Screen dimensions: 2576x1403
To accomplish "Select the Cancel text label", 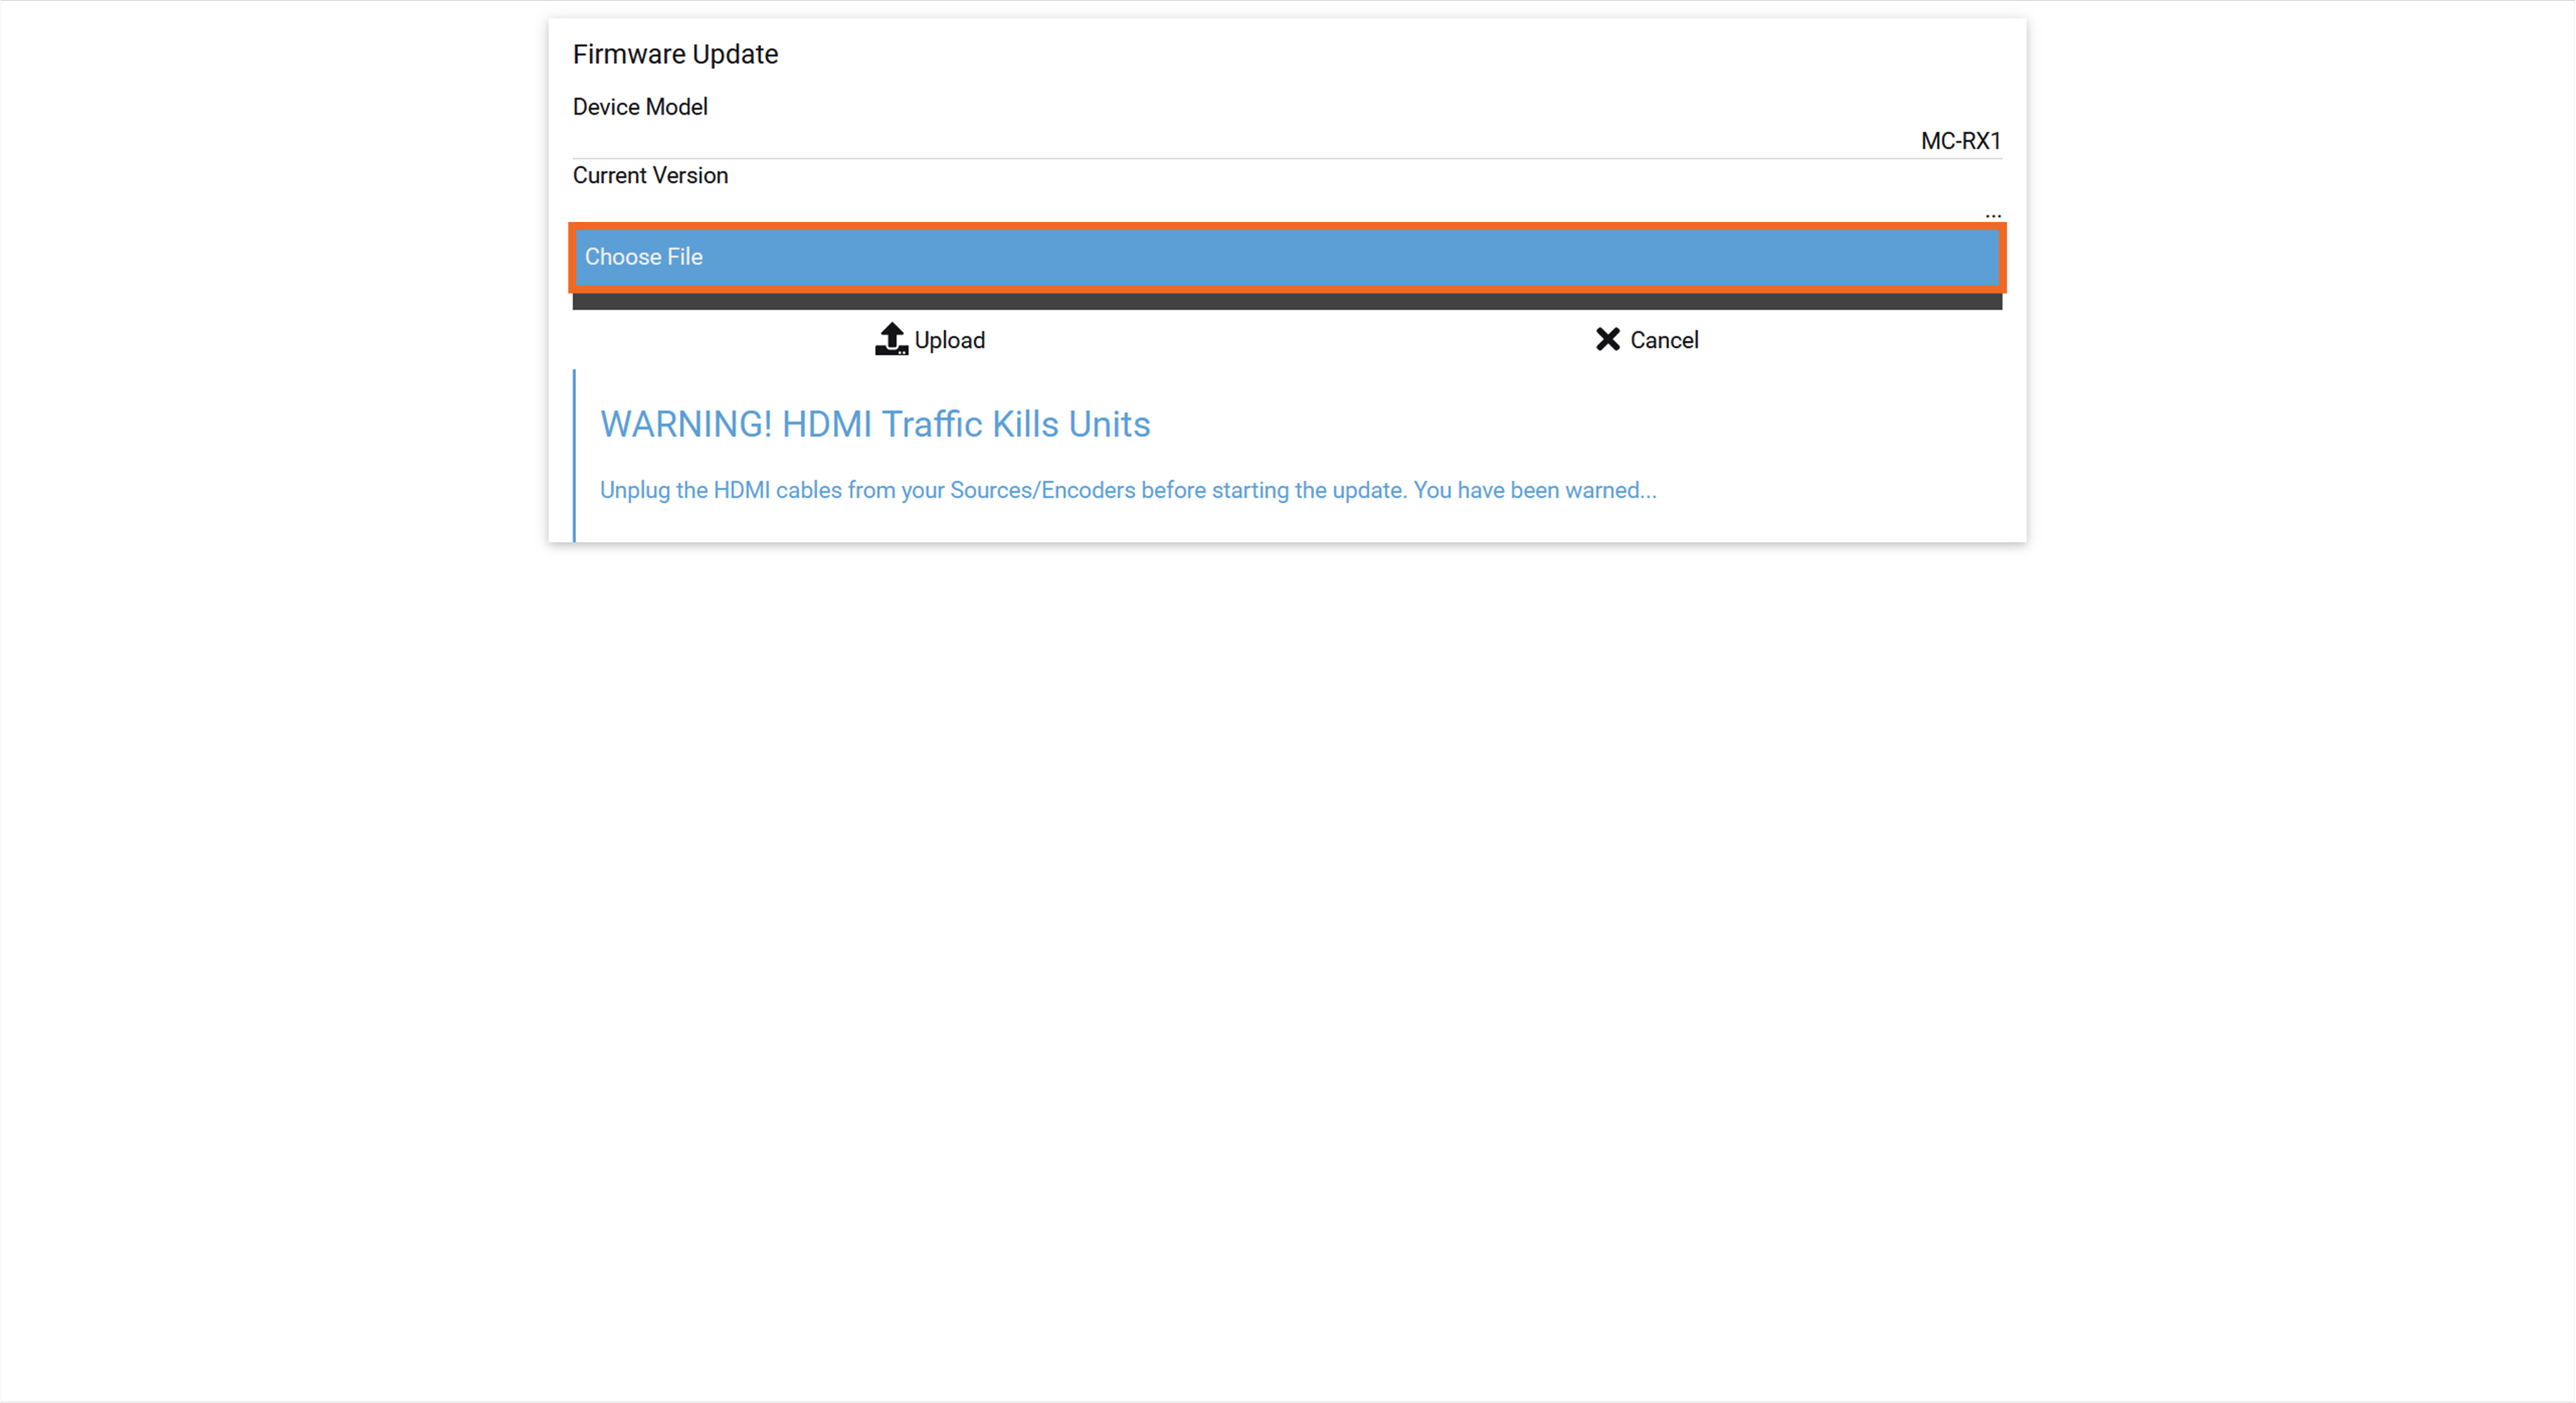I will (1664, 340).
